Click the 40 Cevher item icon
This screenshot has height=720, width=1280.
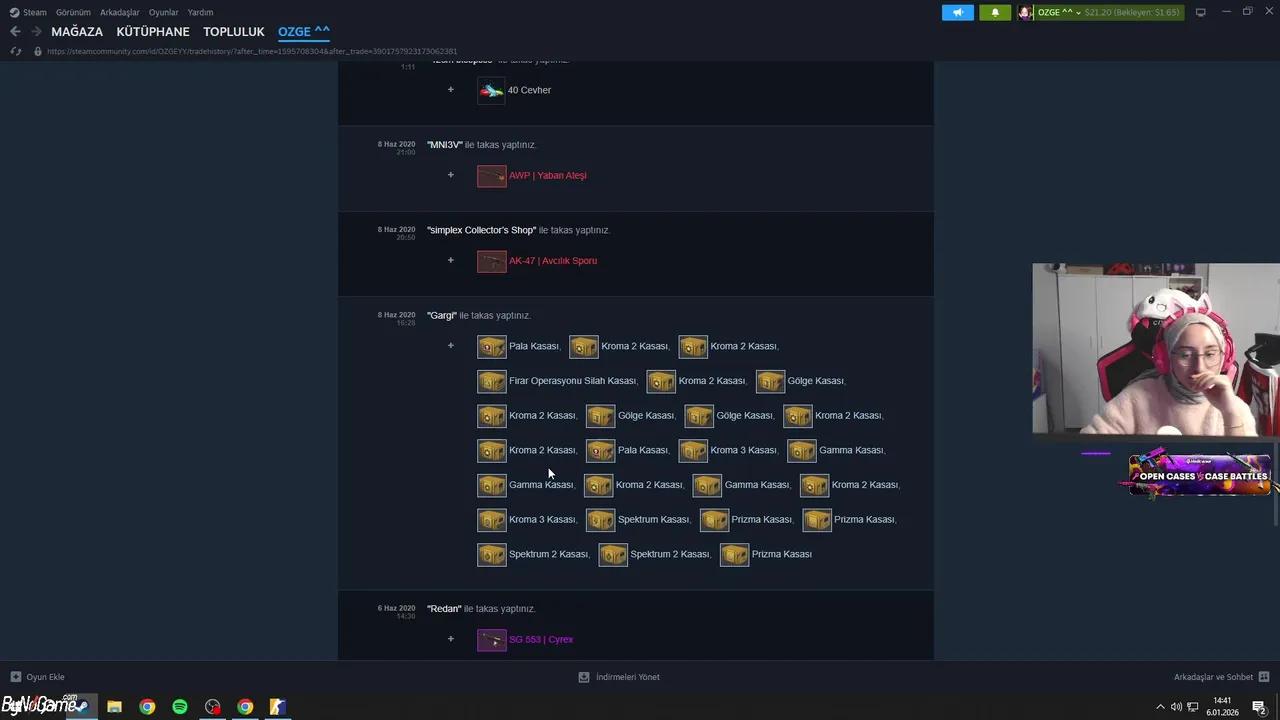pos(491,90)
